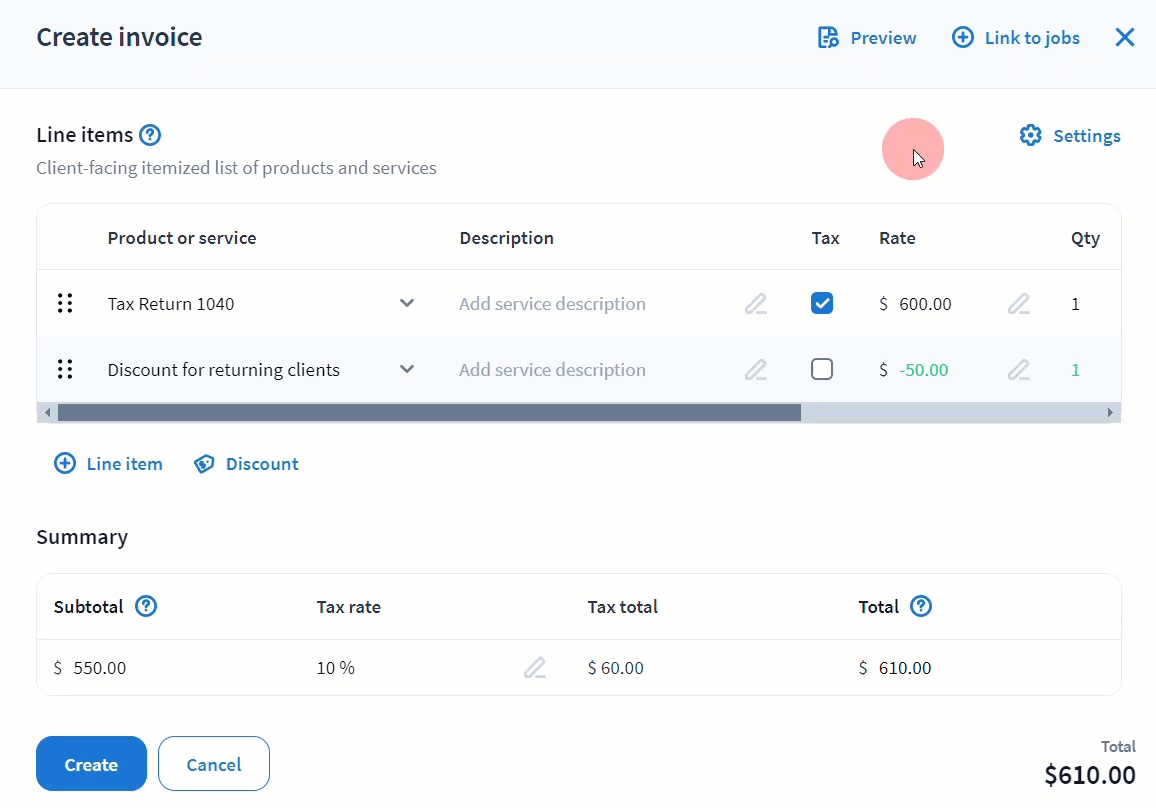Click Add service description for Tax Return
This screenshot has width=1156, height=808.
point(552,304)
